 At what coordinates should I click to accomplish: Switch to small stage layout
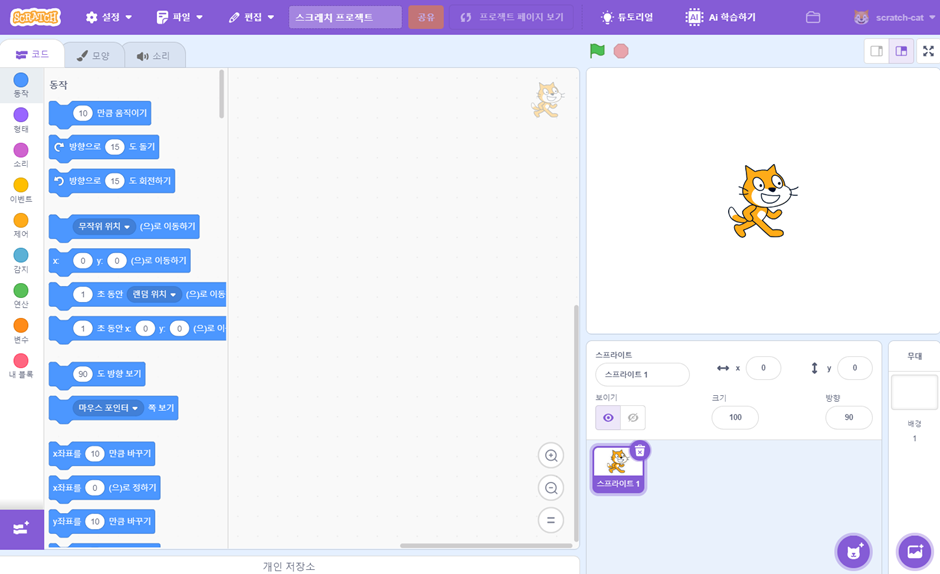click(x=876, y=51)
